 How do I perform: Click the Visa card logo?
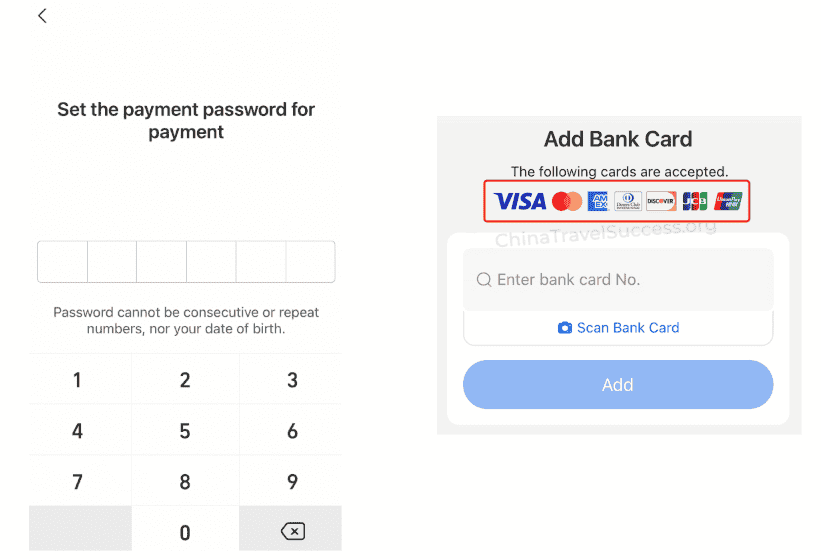(520, 202)
